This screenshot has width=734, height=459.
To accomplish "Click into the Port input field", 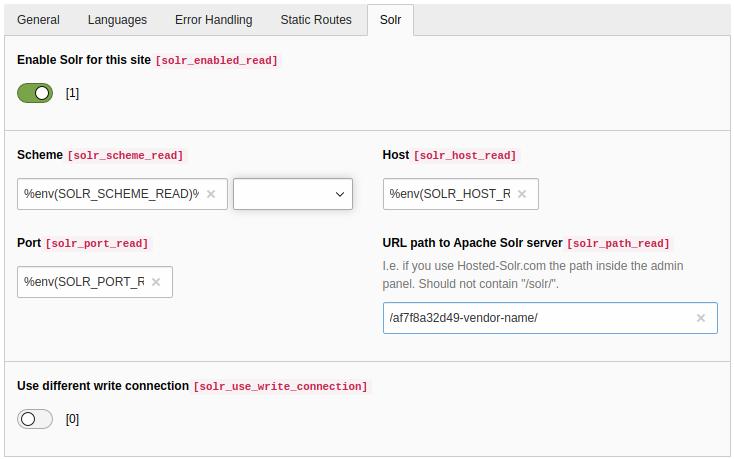I will (x=85, y=282).
